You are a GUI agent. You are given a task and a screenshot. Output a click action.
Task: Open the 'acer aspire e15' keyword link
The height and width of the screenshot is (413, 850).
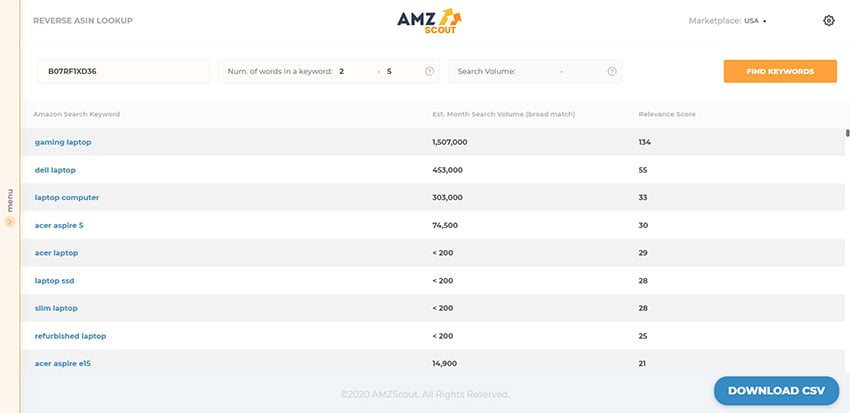click(62, 364)
